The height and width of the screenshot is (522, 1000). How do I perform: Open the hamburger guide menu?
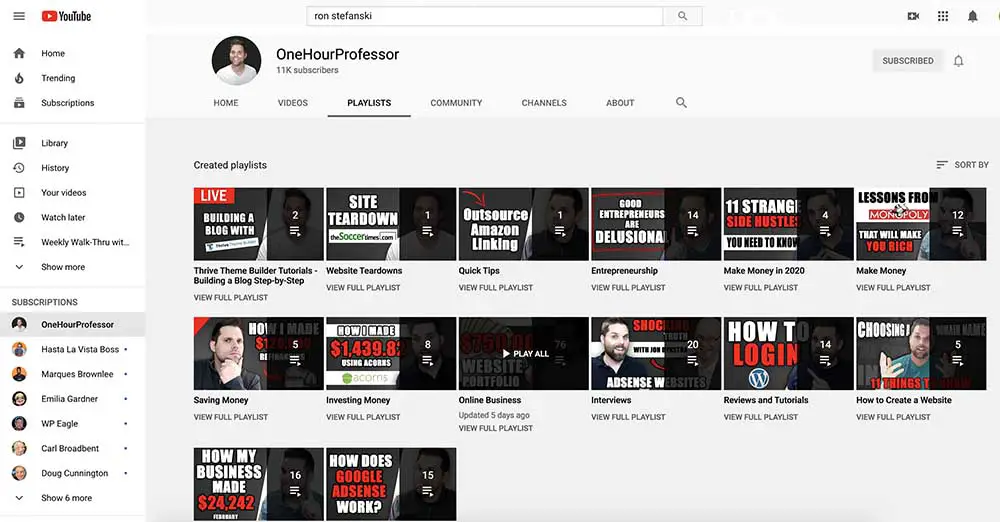coord(19,16)
